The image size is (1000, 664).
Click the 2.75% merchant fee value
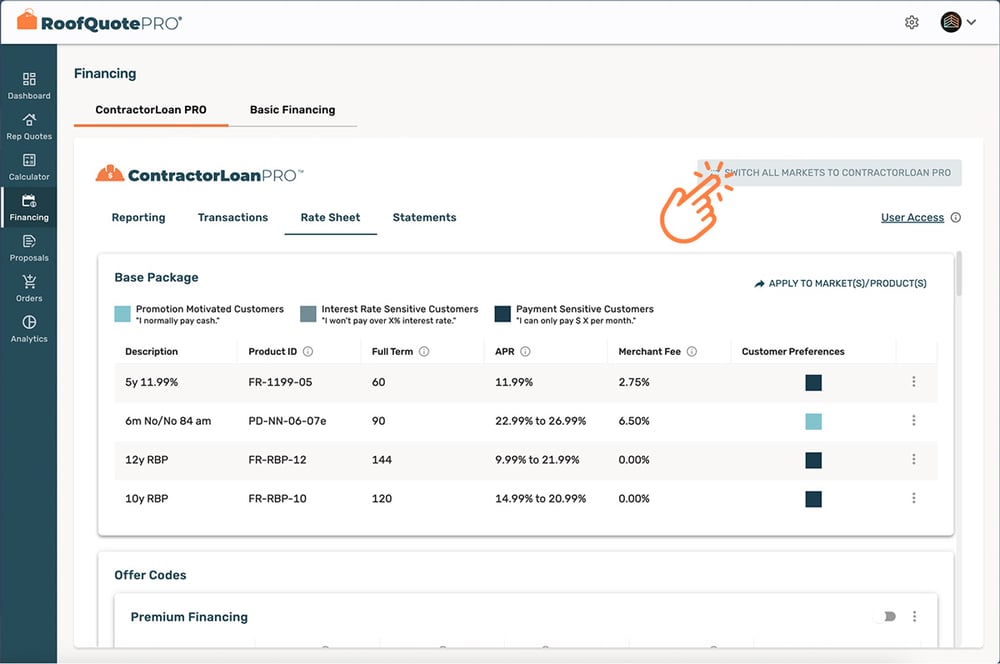[x=634, y=382]
